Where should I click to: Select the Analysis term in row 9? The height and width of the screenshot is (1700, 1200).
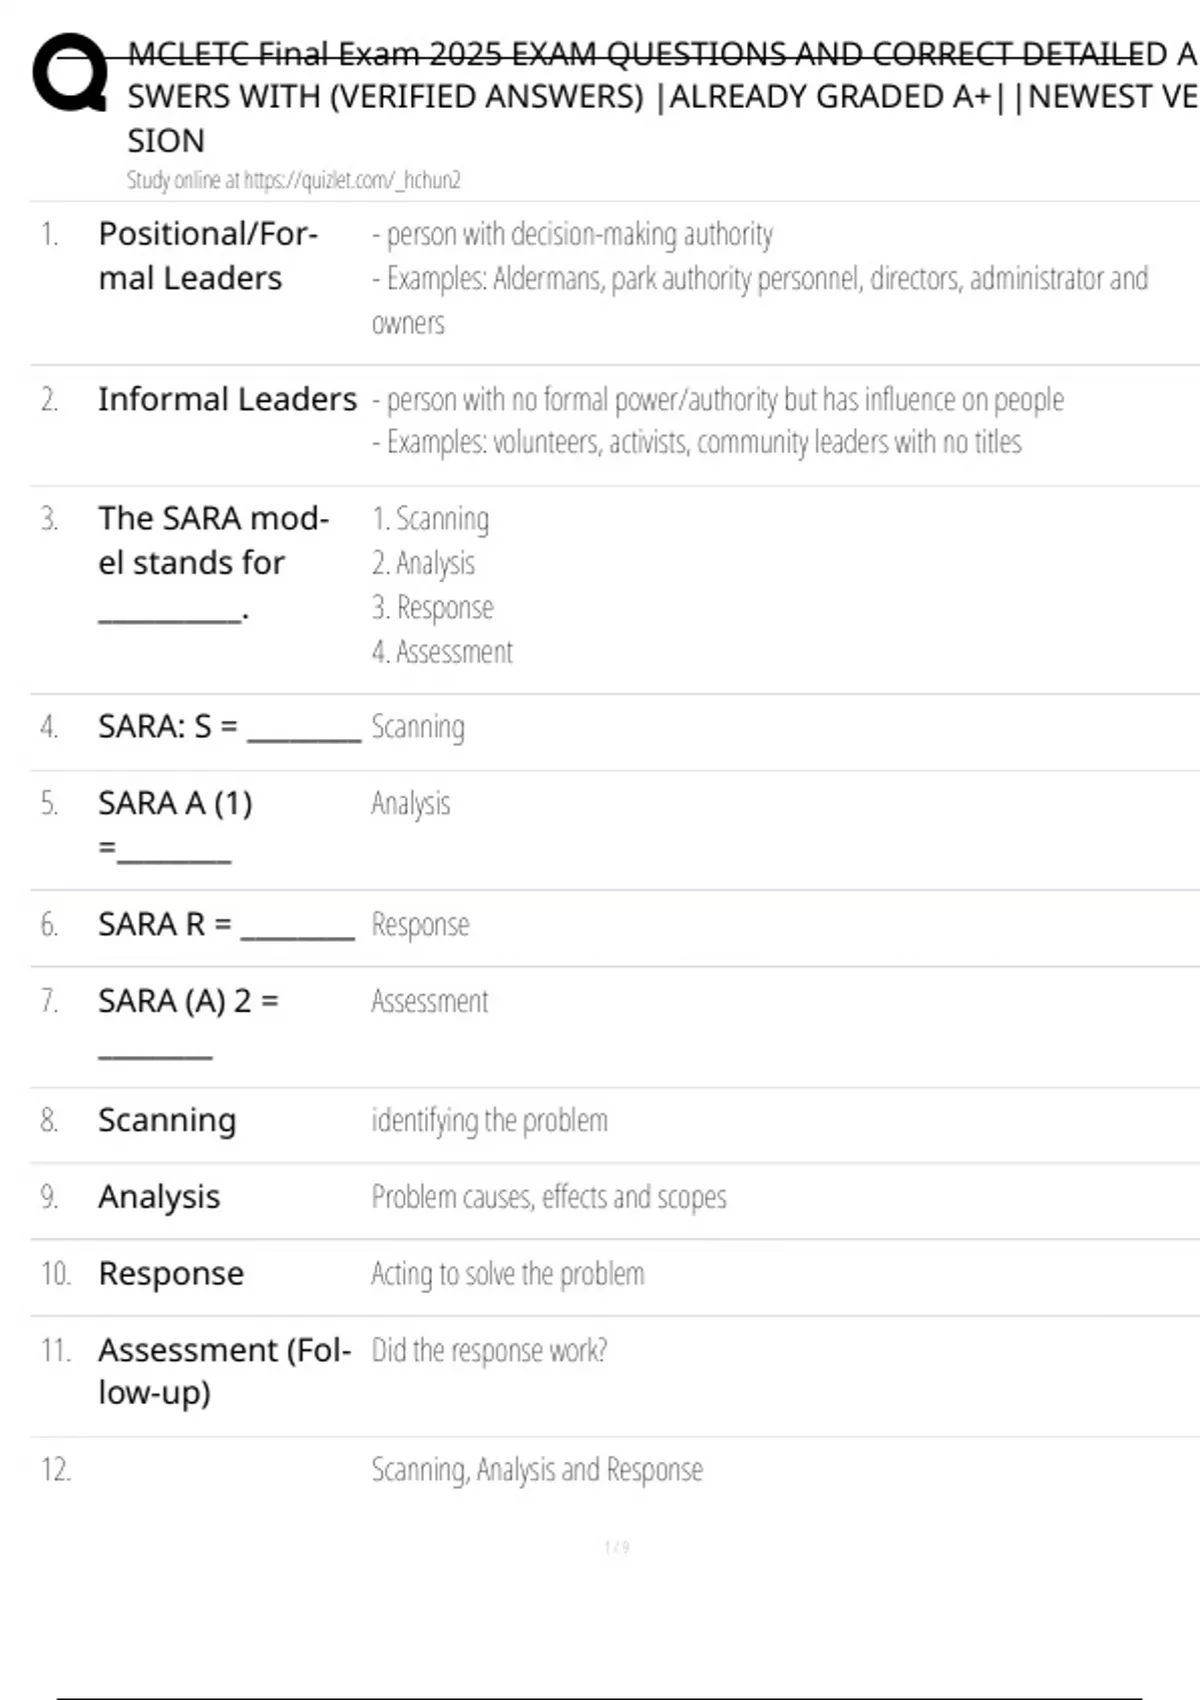(159, 1197)
